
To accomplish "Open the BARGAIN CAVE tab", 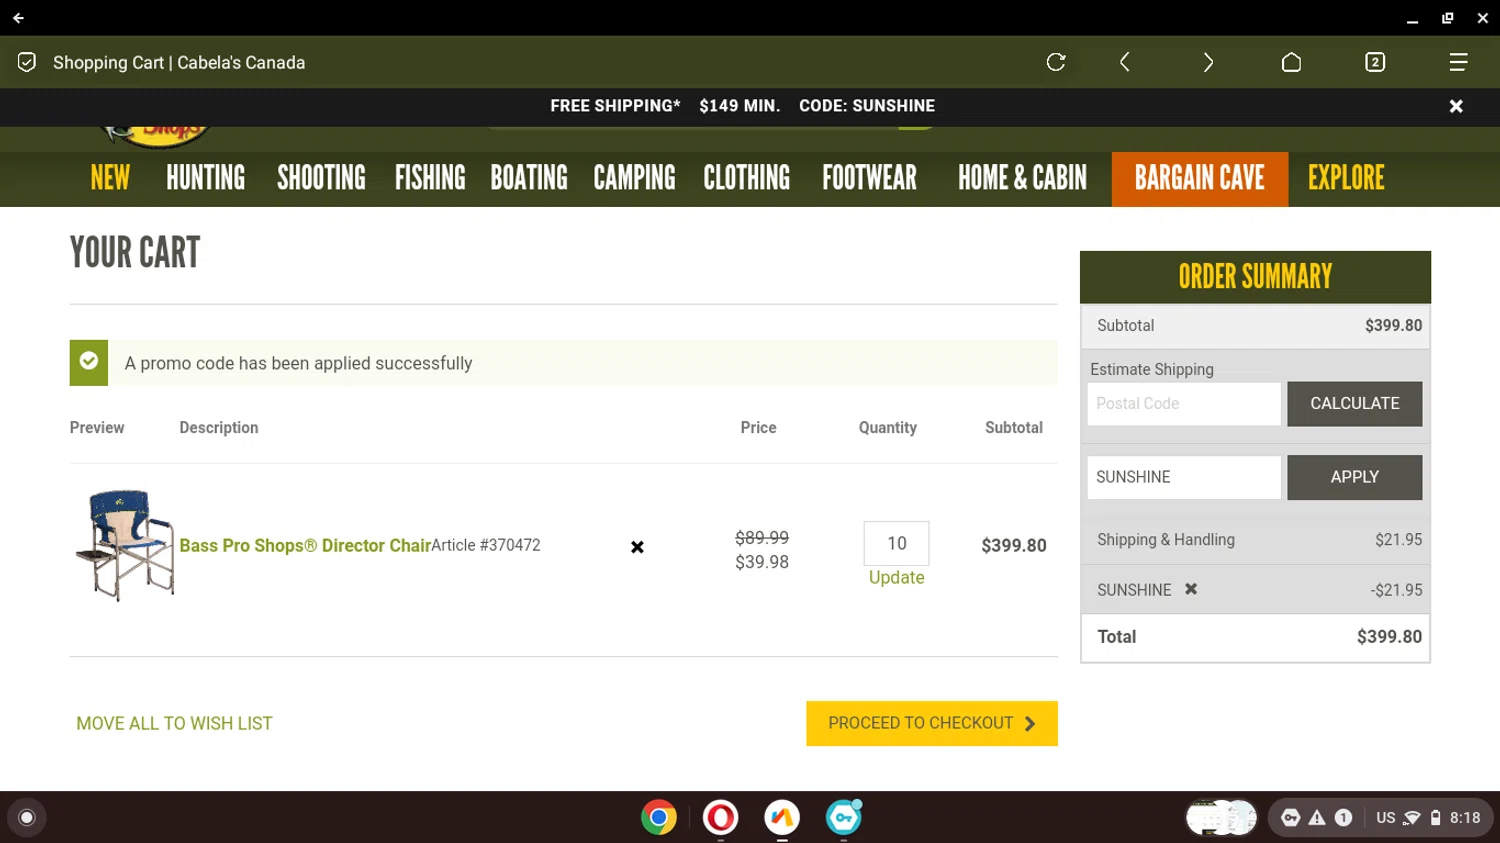I will (1200, 179).
